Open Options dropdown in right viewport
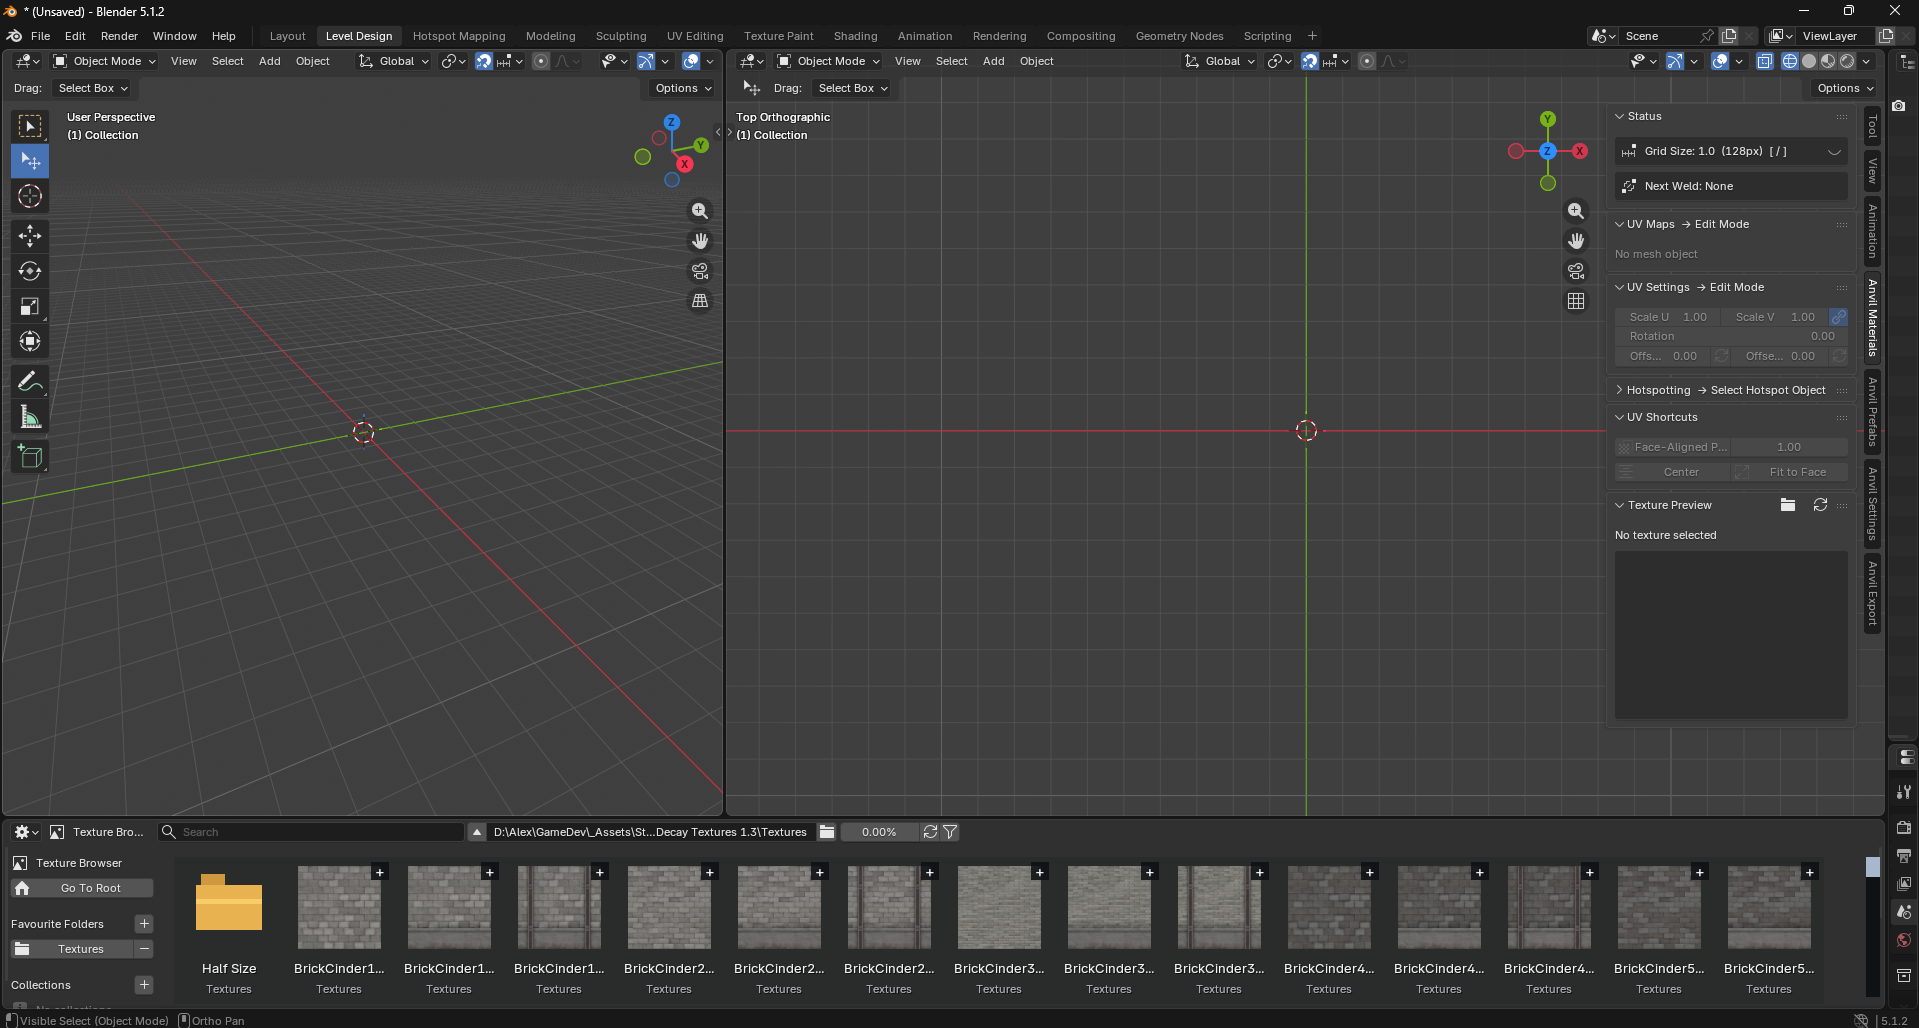This screenshot has width=1919, height=1028. click(x=1845, y=88)
